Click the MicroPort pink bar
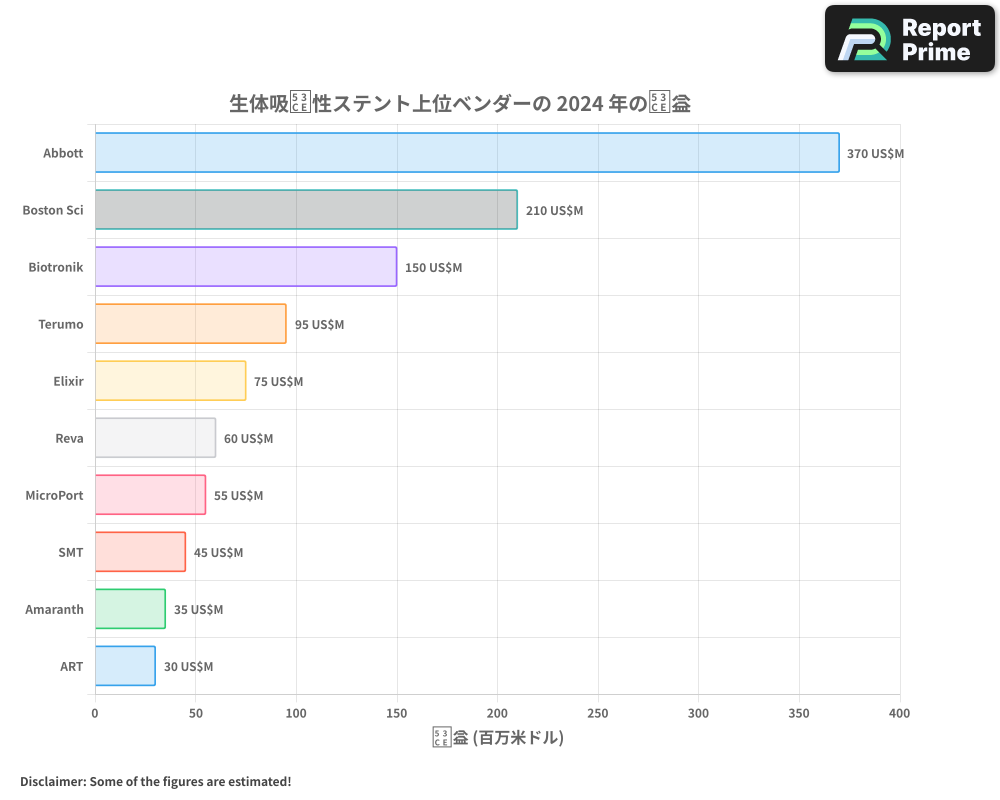 pos(148,495)
